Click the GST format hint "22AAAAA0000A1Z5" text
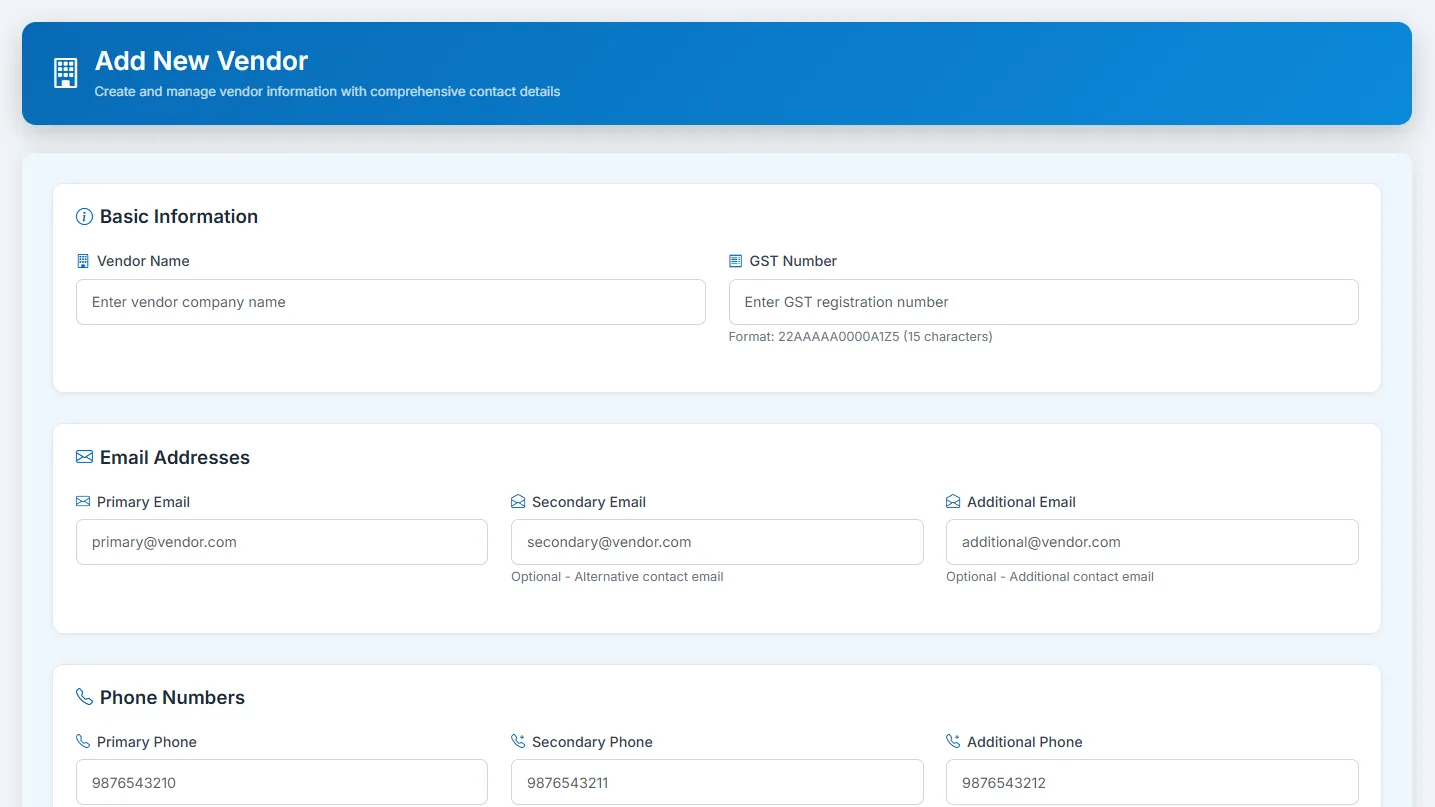This screenshot has width=1435, height=807. point(838,337)
